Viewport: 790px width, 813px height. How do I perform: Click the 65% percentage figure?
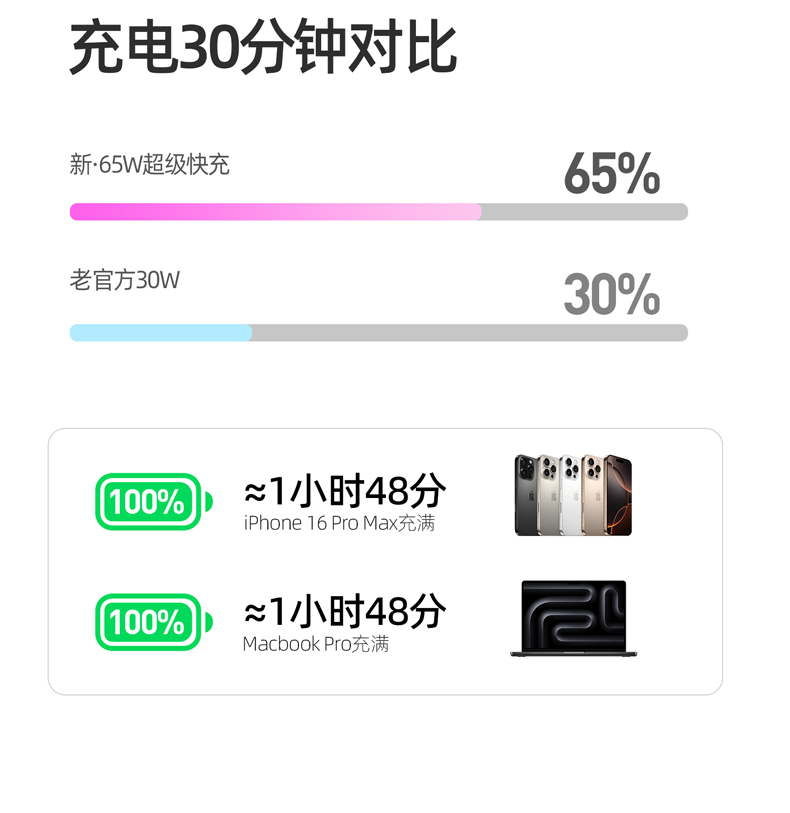(x=612, y=174)
